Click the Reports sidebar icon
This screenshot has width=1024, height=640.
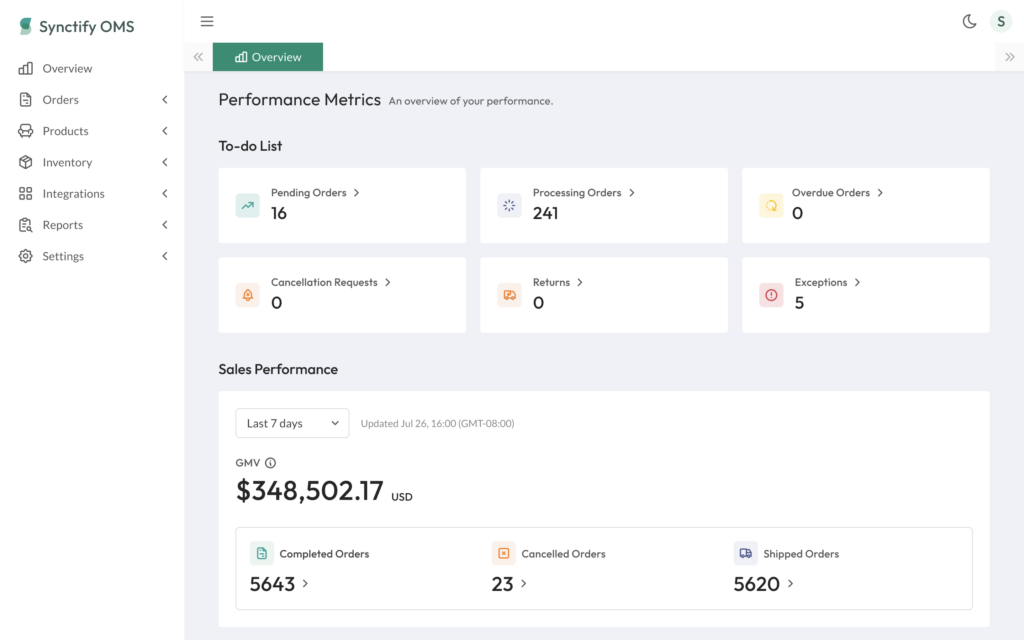[x=25, y=225]
